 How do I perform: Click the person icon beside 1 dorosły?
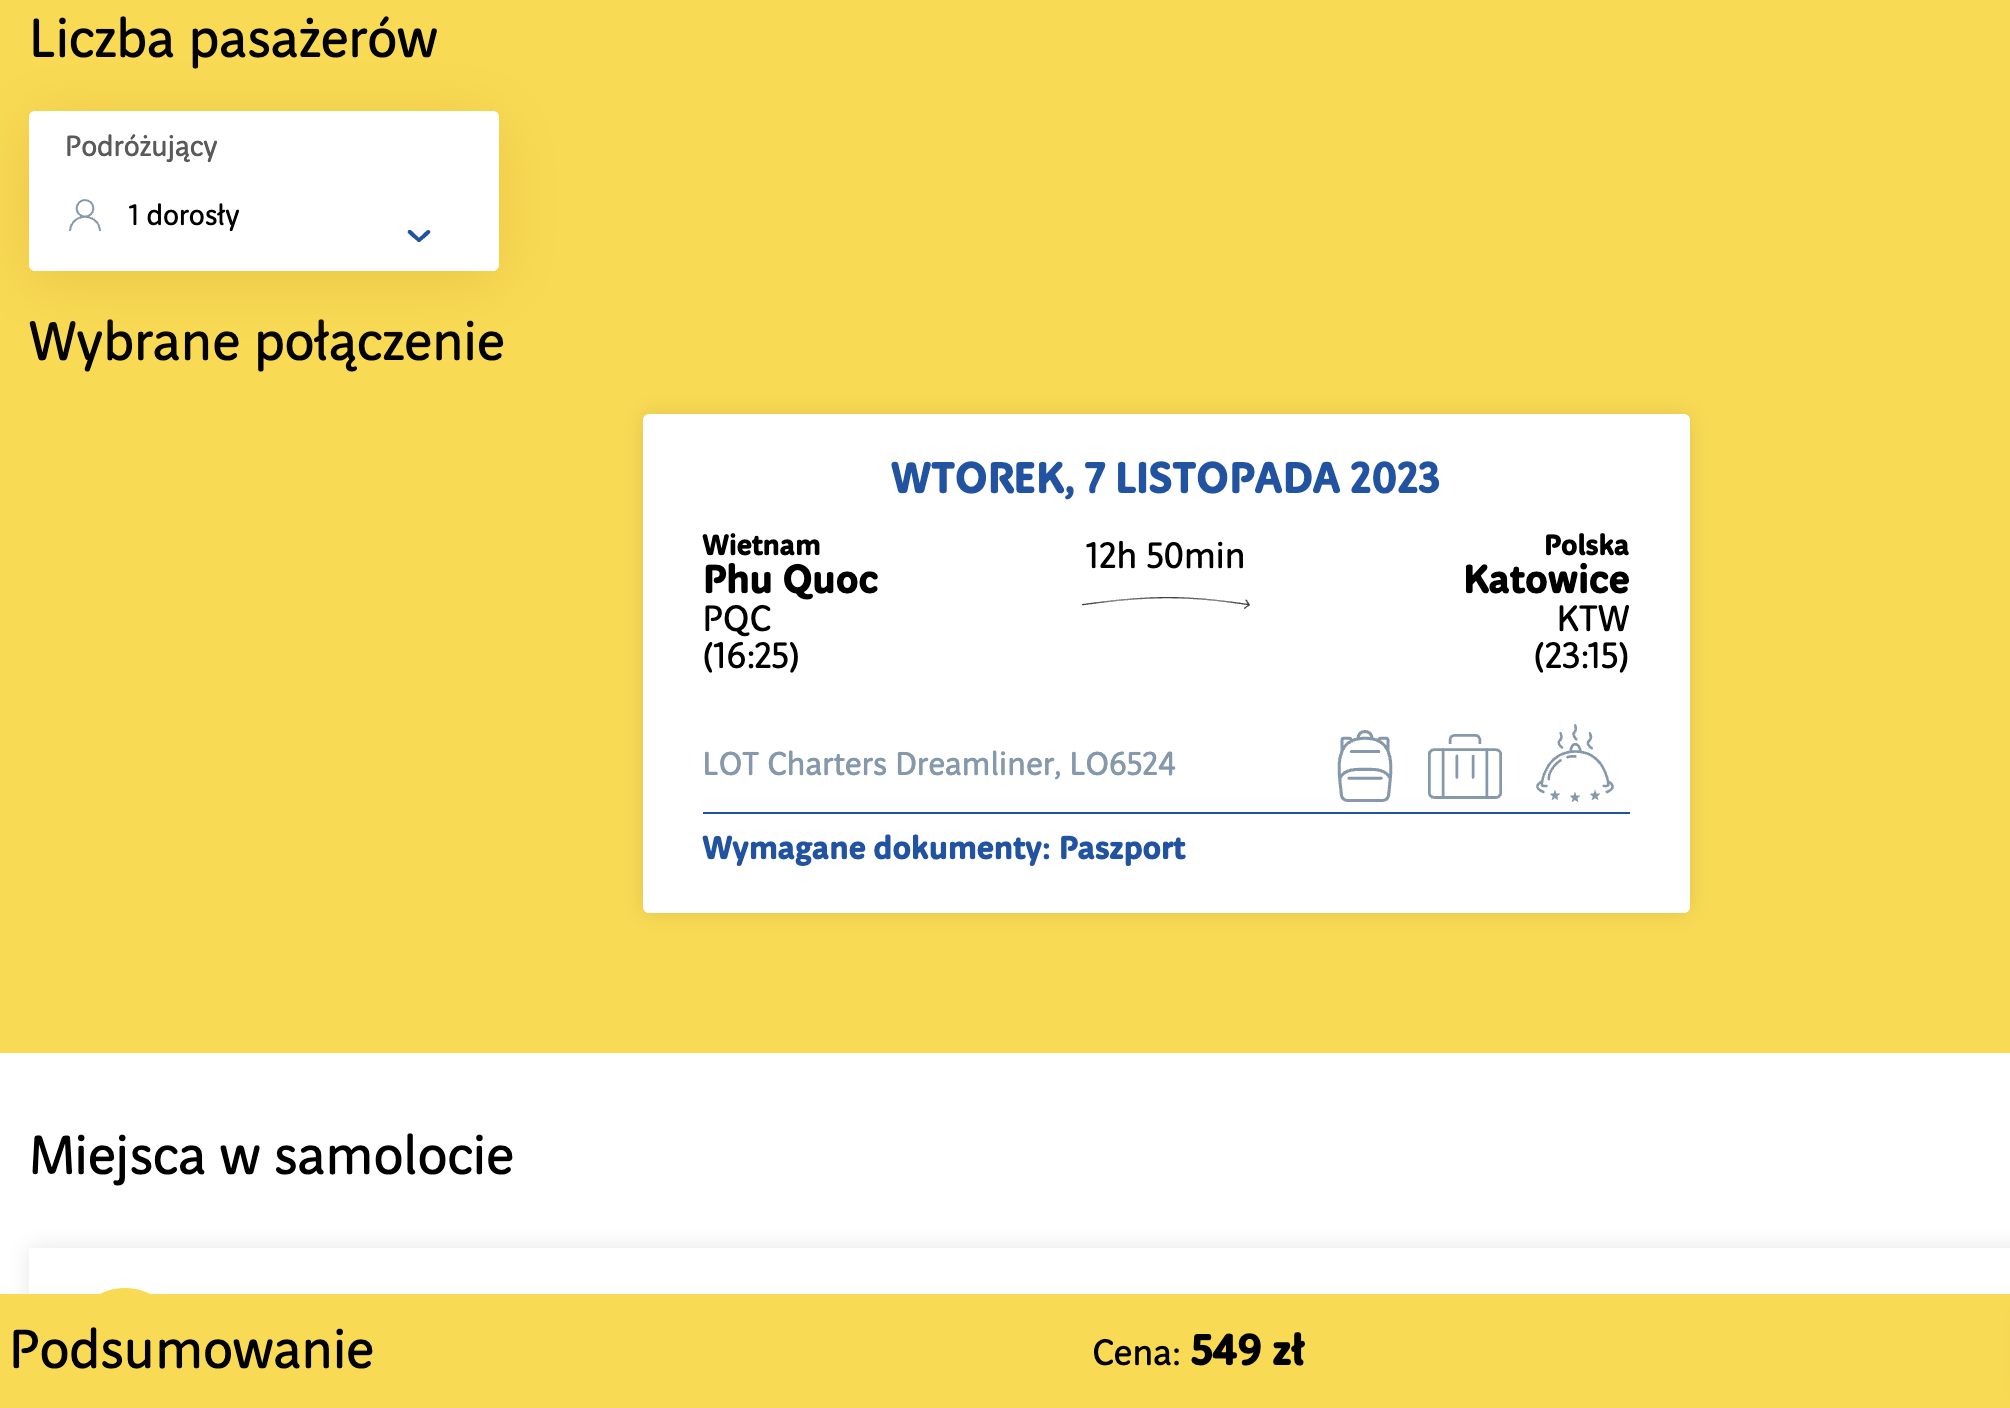coord(85,215)
